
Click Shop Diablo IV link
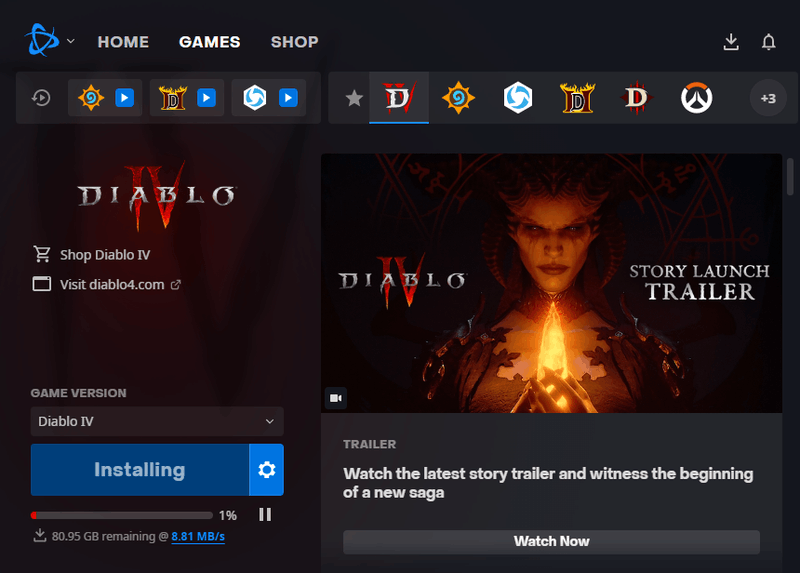[105, 255]
